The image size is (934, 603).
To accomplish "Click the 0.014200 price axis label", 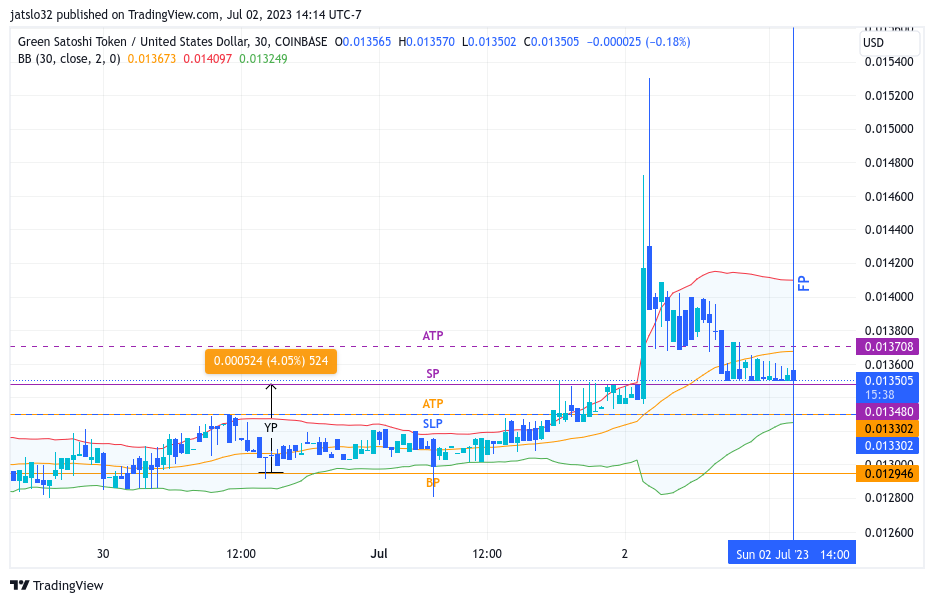I will tap(889, 263).
